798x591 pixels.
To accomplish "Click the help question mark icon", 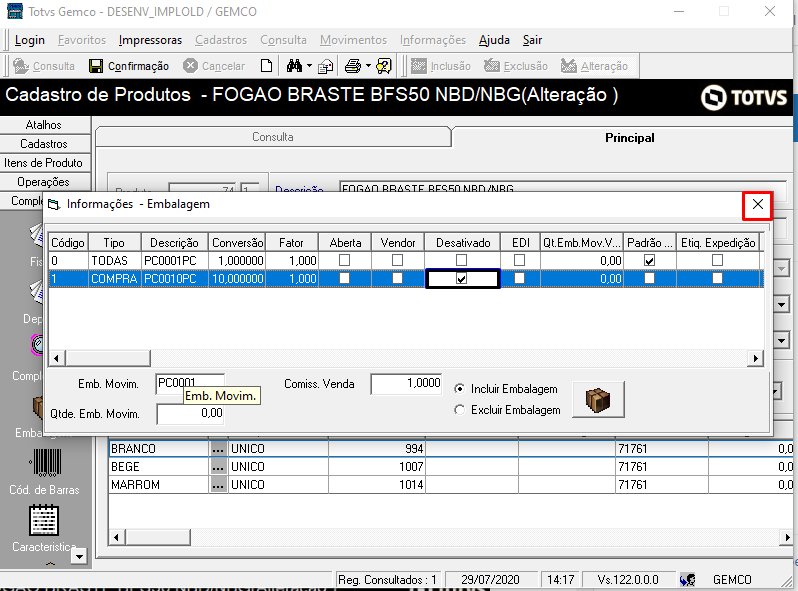I will tap(384, 66).
